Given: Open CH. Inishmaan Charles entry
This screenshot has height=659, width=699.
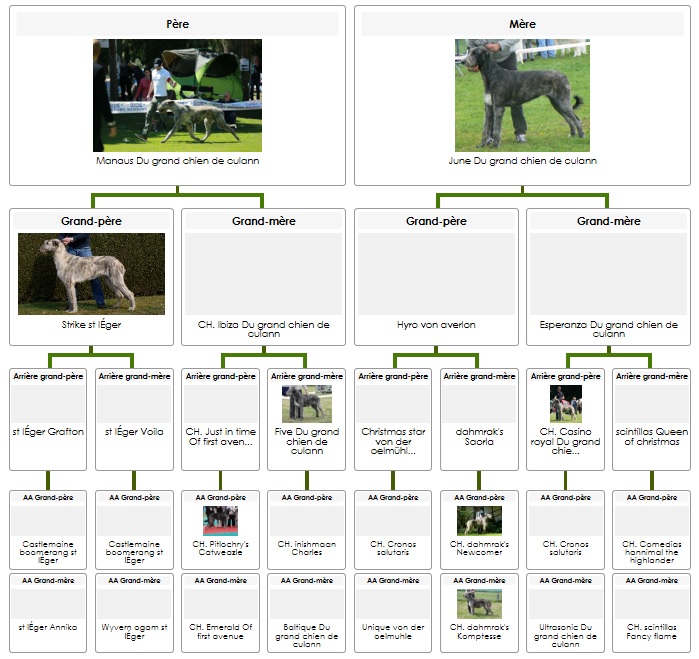Looking at the screenshot, I should pos(306,548).
